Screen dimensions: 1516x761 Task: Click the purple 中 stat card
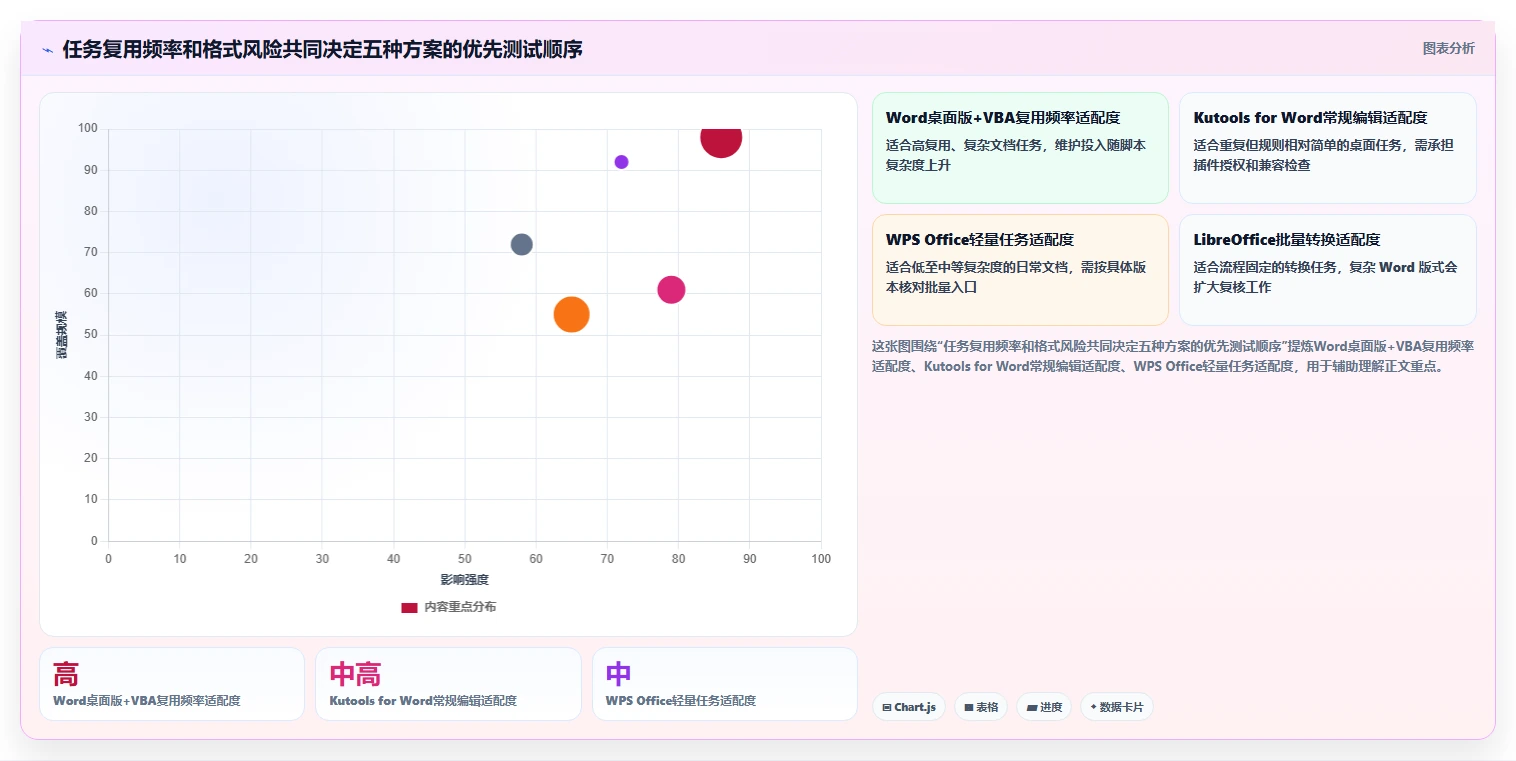(725, 684)
